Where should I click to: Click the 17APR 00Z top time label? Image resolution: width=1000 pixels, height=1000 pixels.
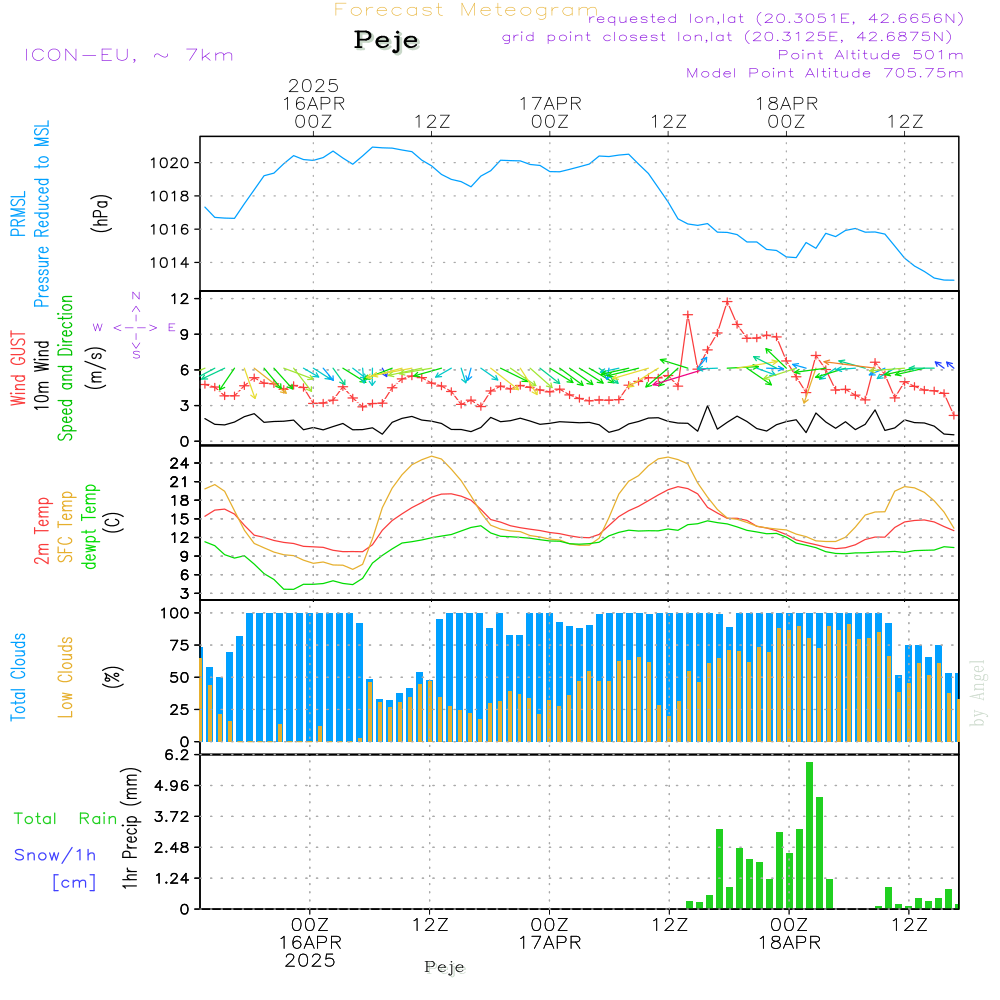point(550,112)
